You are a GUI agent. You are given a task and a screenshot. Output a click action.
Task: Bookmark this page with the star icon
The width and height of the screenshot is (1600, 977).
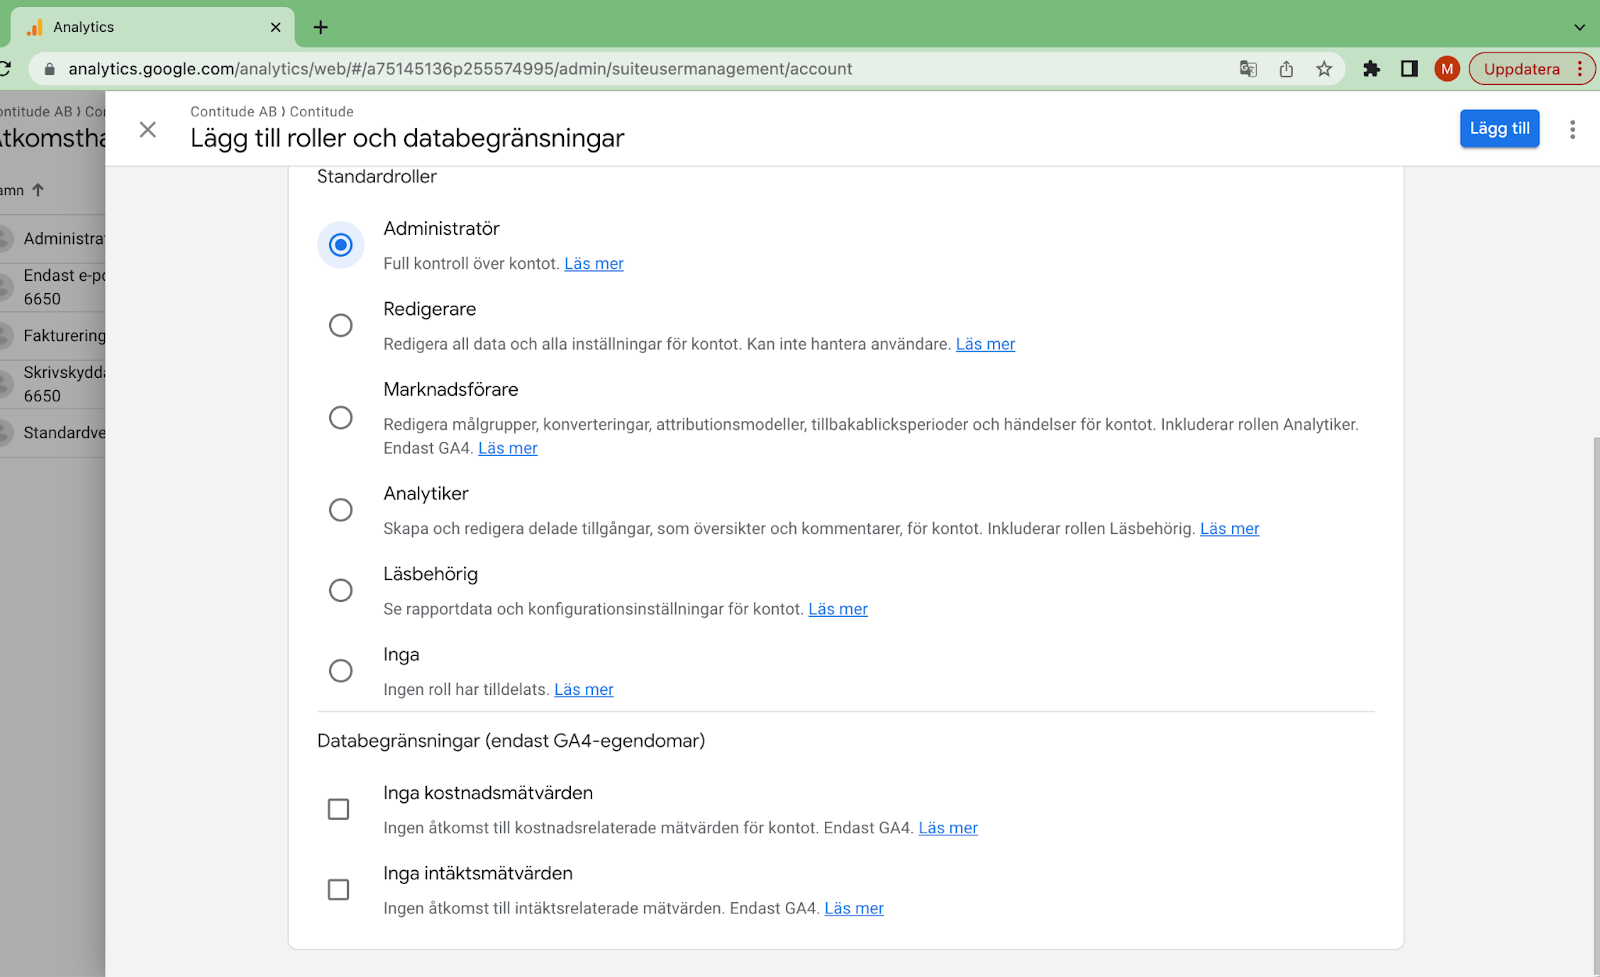pos(1324,69)
